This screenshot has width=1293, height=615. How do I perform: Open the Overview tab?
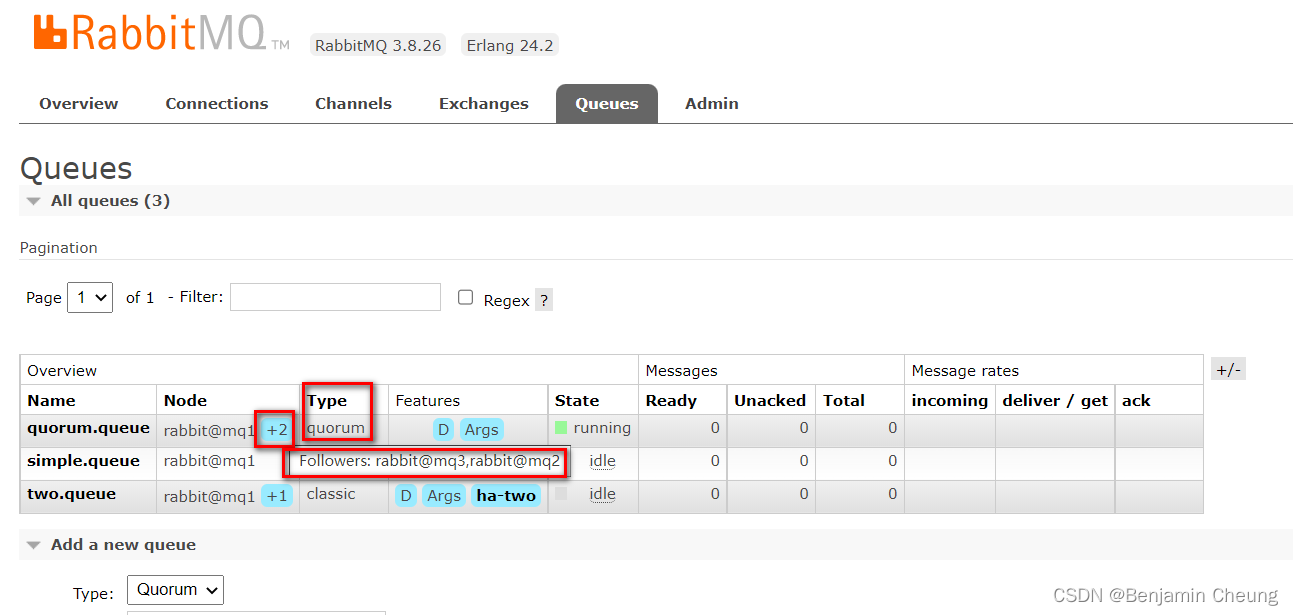(x=79, y=103)
